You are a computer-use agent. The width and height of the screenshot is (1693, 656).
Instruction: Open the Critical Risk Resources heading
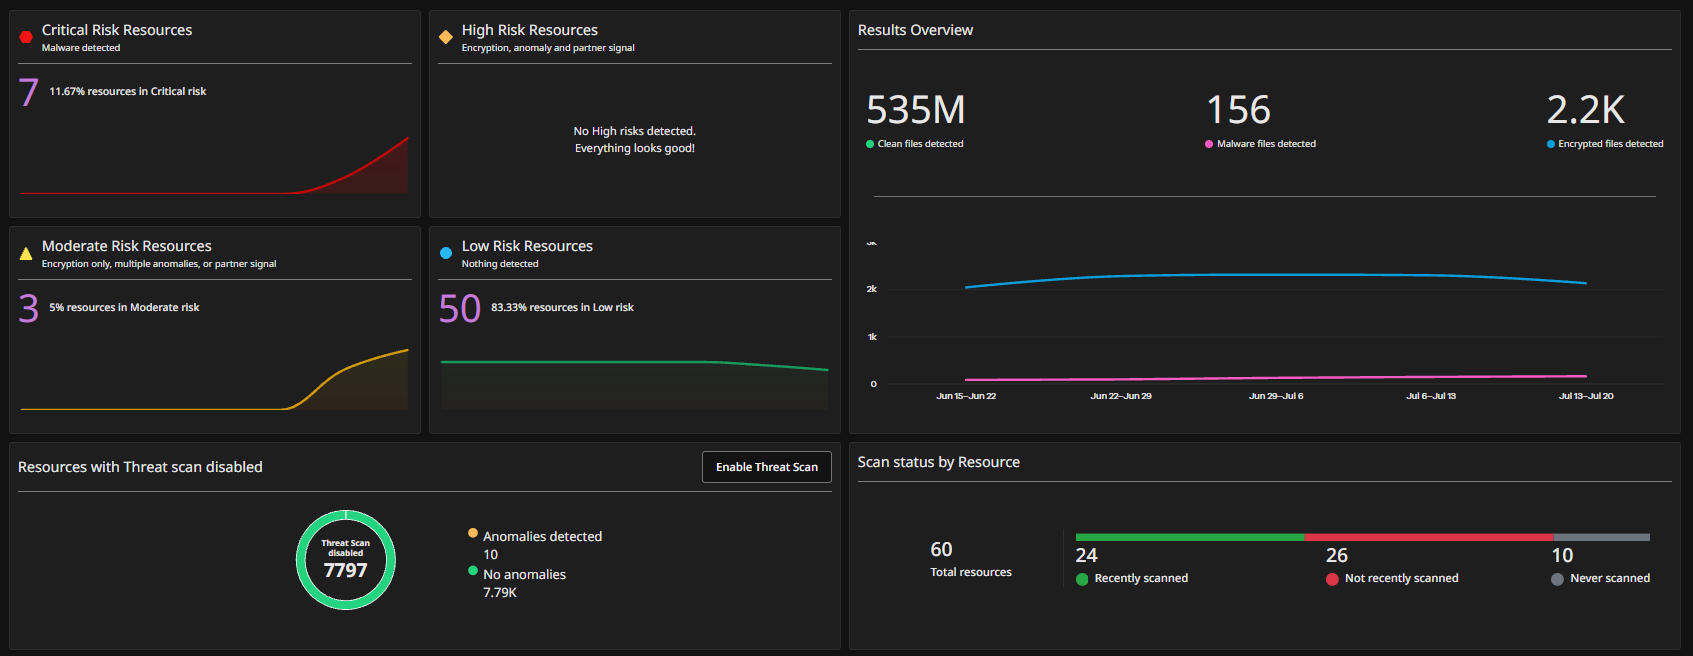click(x=117, y=30)
